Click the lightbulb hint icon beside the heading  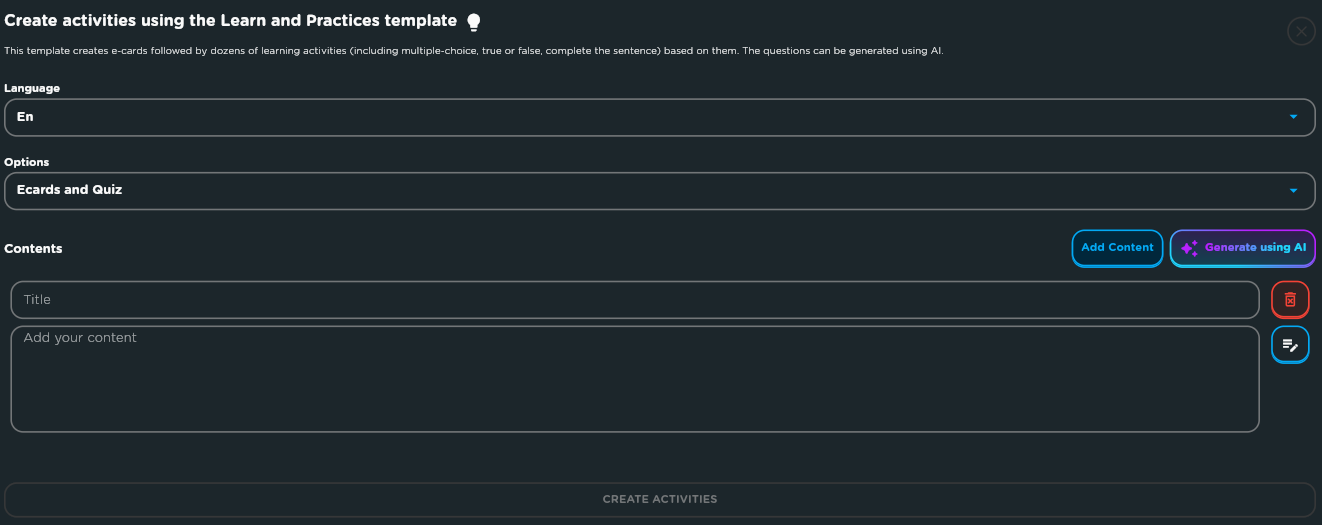point(474,22)
